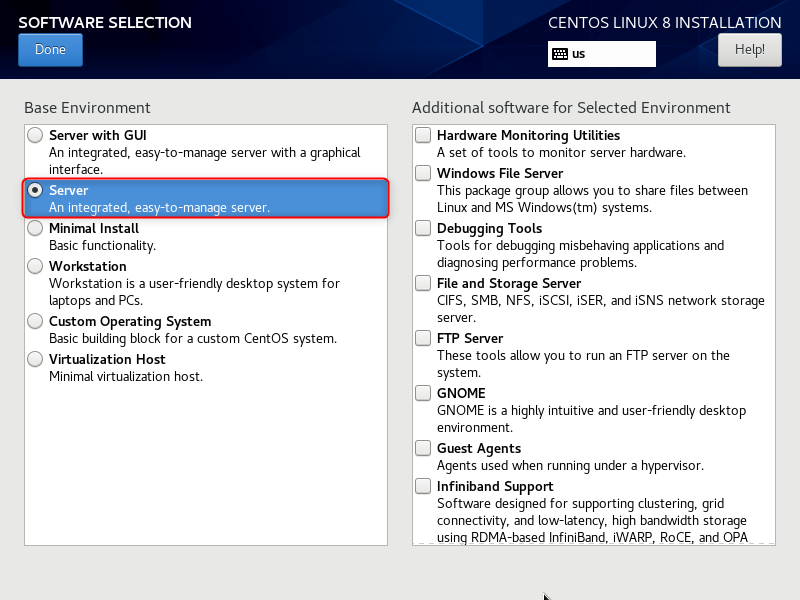The image size is (800, 600).
Task: Open the us keyboard layout indicator
Action: 602,54
